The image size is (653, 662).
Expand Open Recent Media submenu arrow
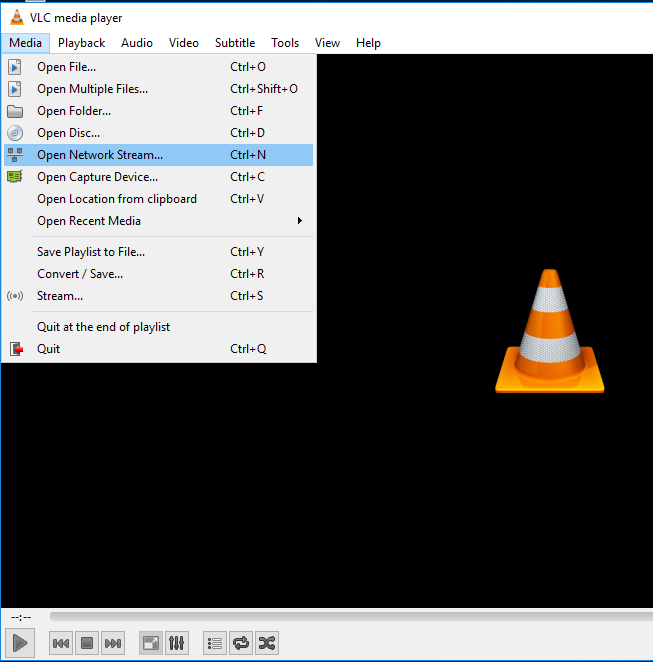tap(299, 221)
